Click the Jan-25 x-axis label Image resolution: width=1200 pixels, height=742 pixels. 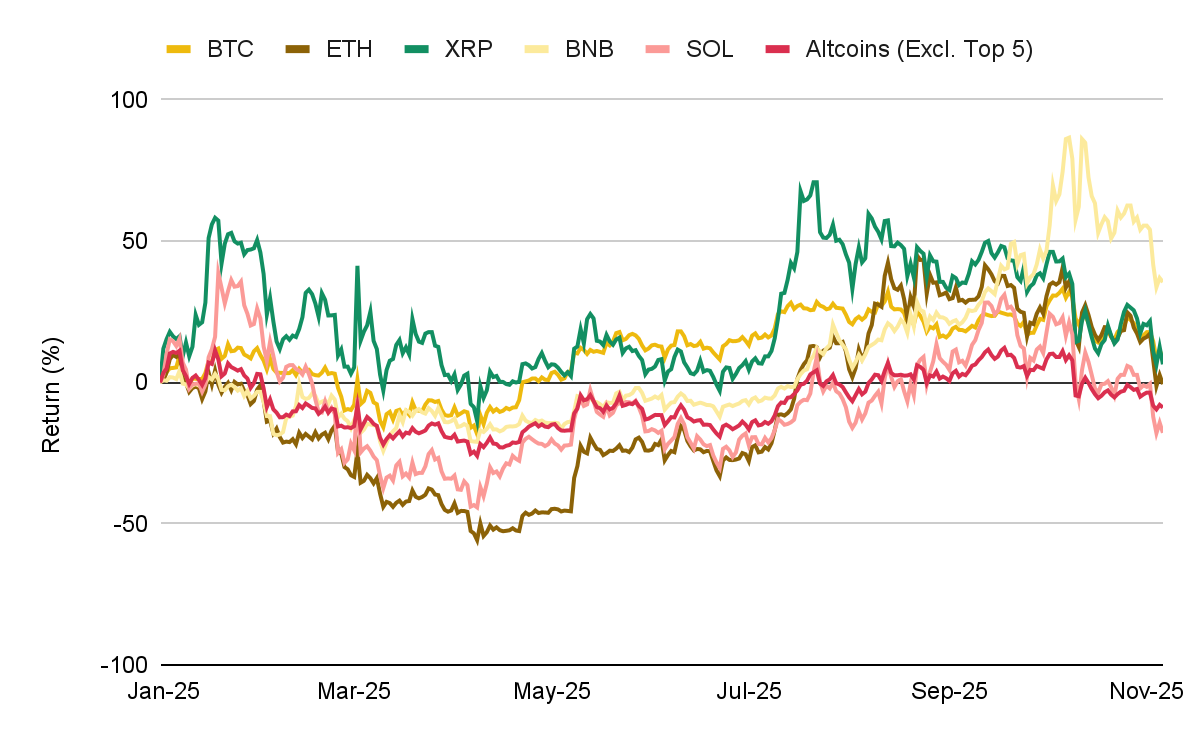[163, 690]
